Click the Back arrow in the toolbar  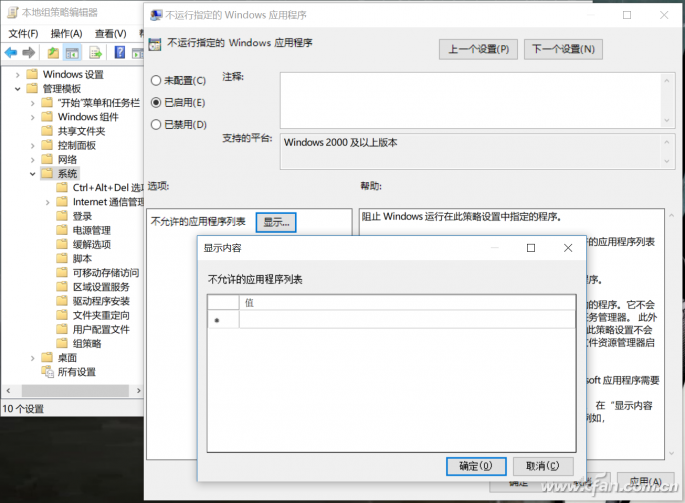click(10, 53)
